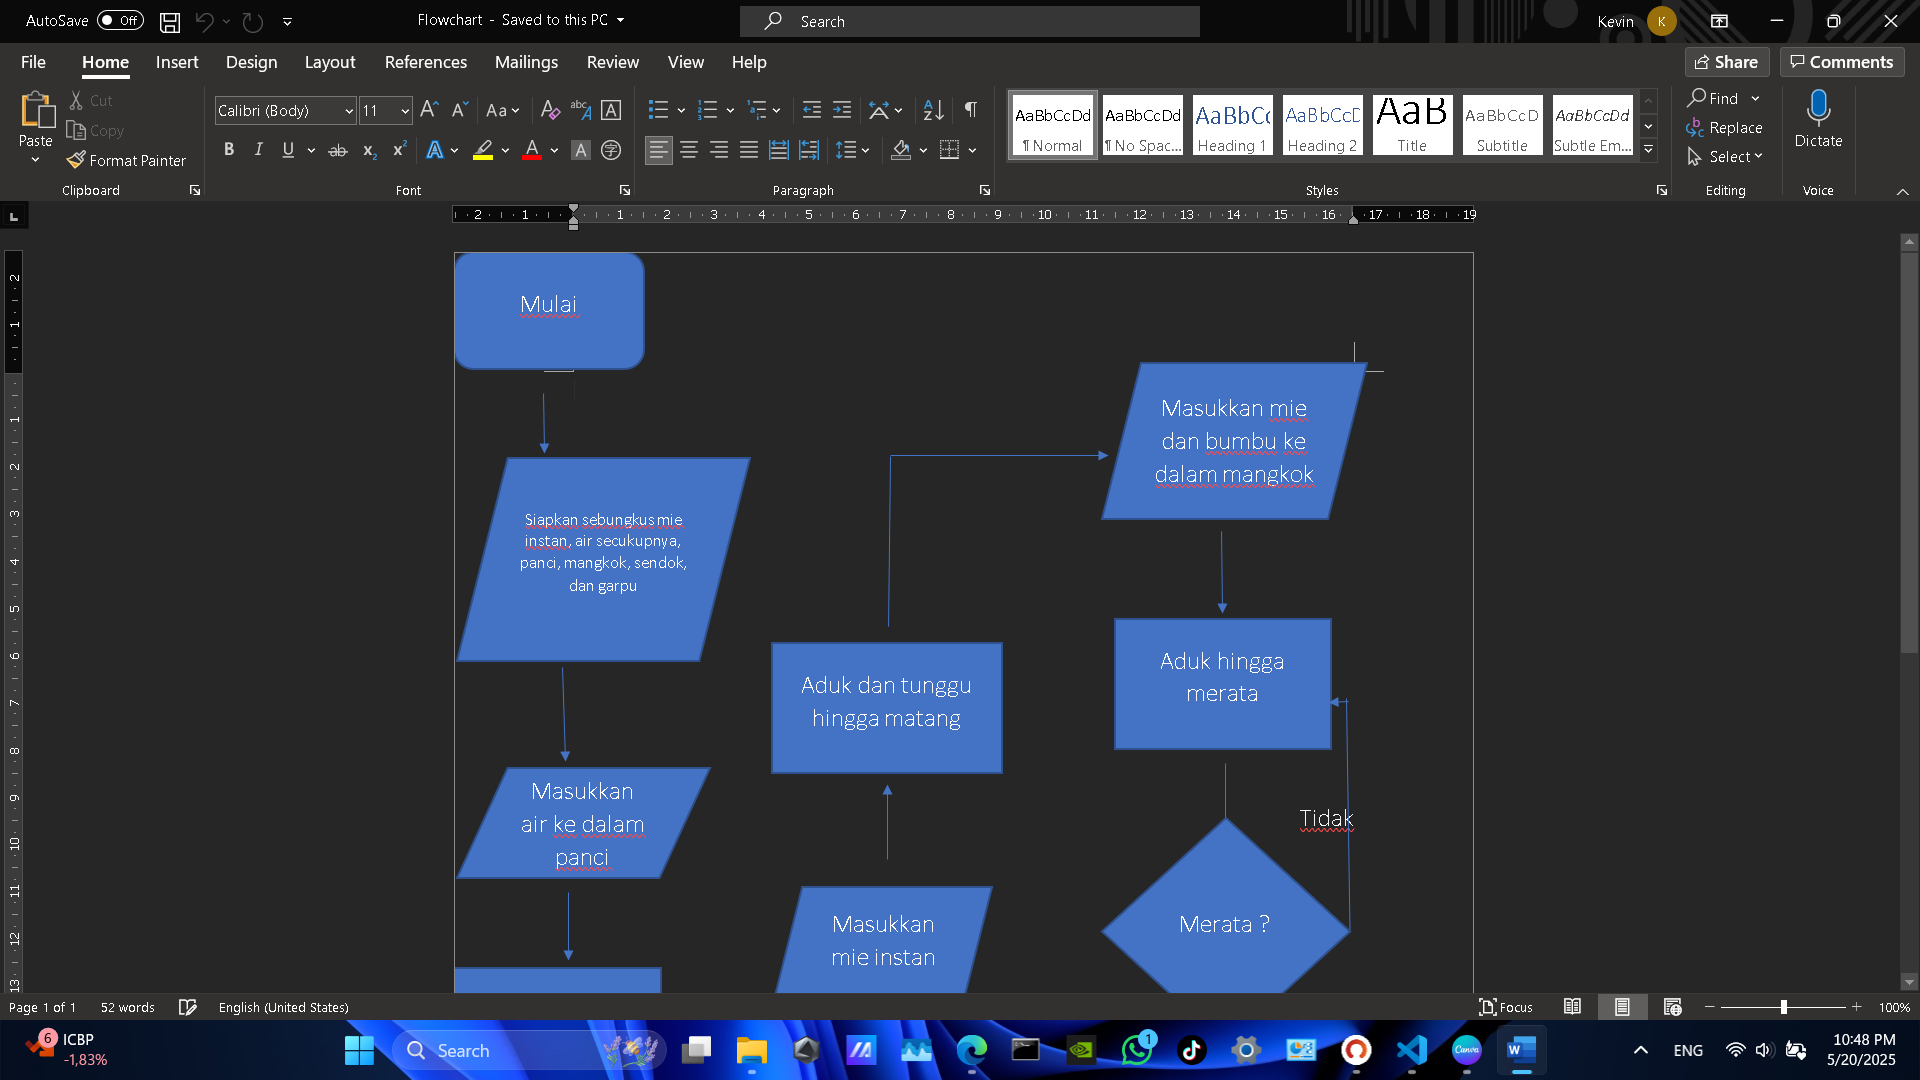The height and width of the screenshot is (1080, 1920).
Task: Expand numbering list options dropdown
Action: tap(730, 110)
